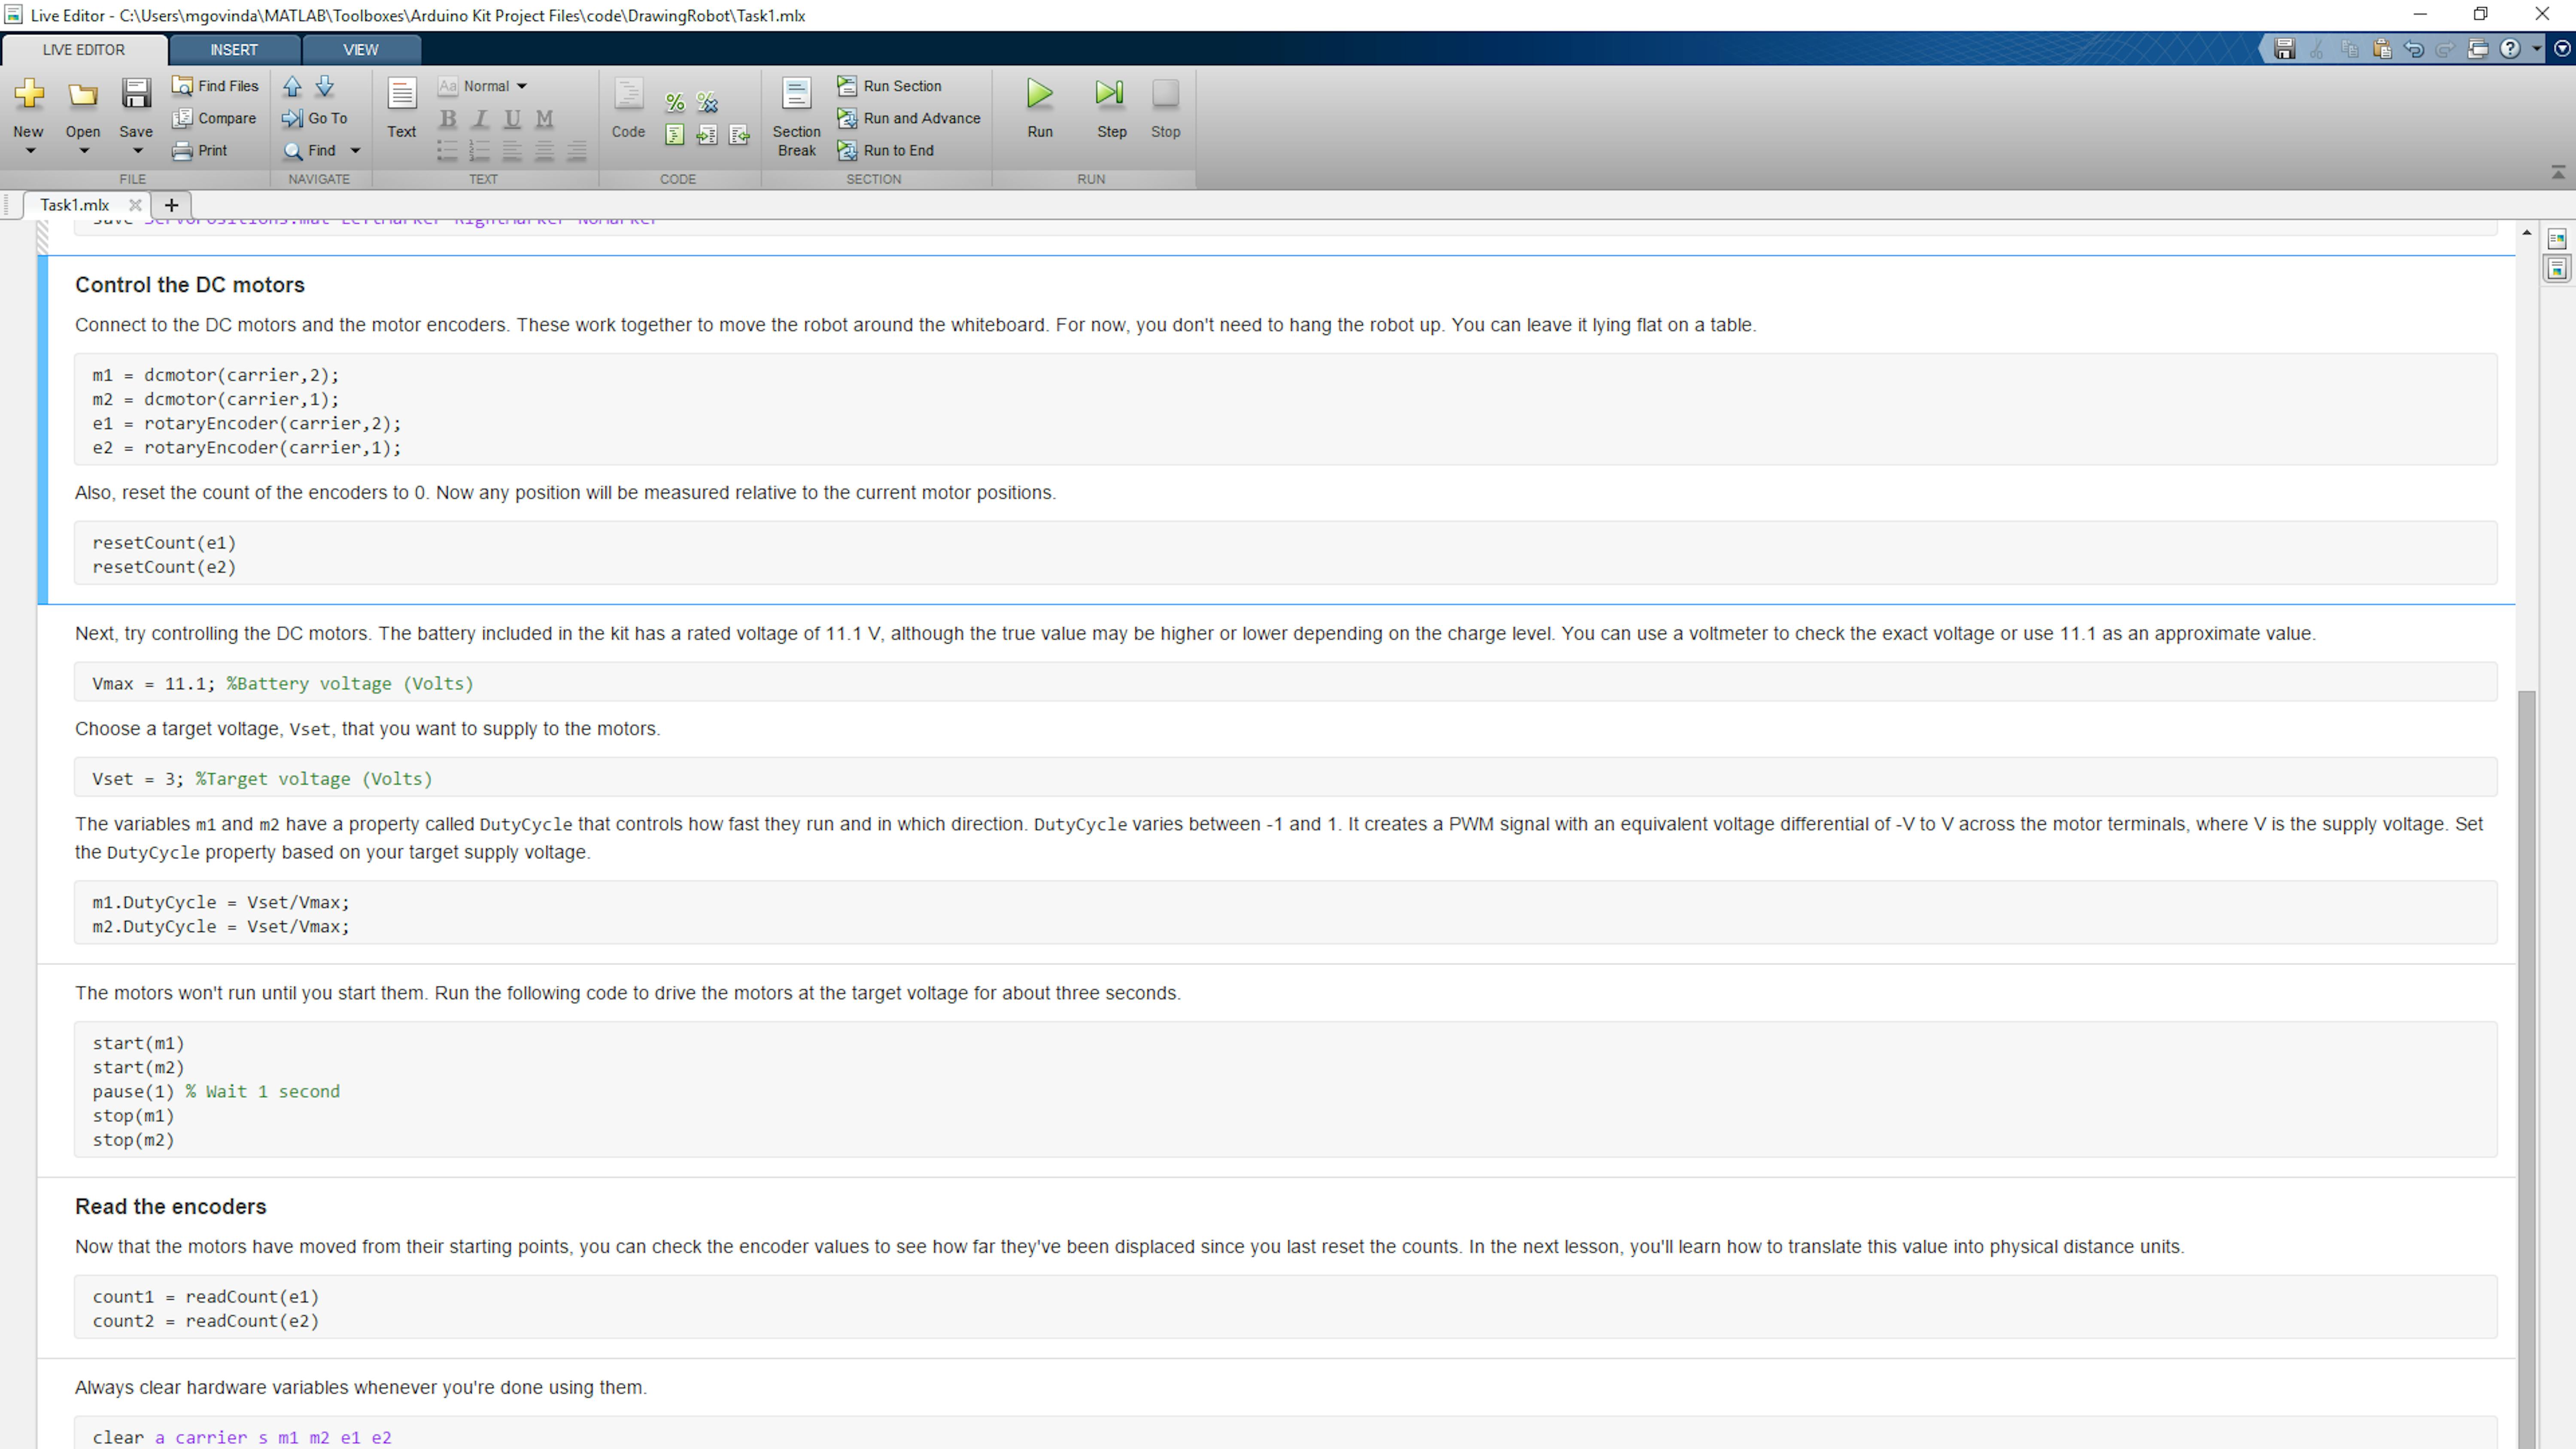This screenshot has width=2576, height=1449.
Task: Toggle Monospace formatting
Action: click(544, 119)
